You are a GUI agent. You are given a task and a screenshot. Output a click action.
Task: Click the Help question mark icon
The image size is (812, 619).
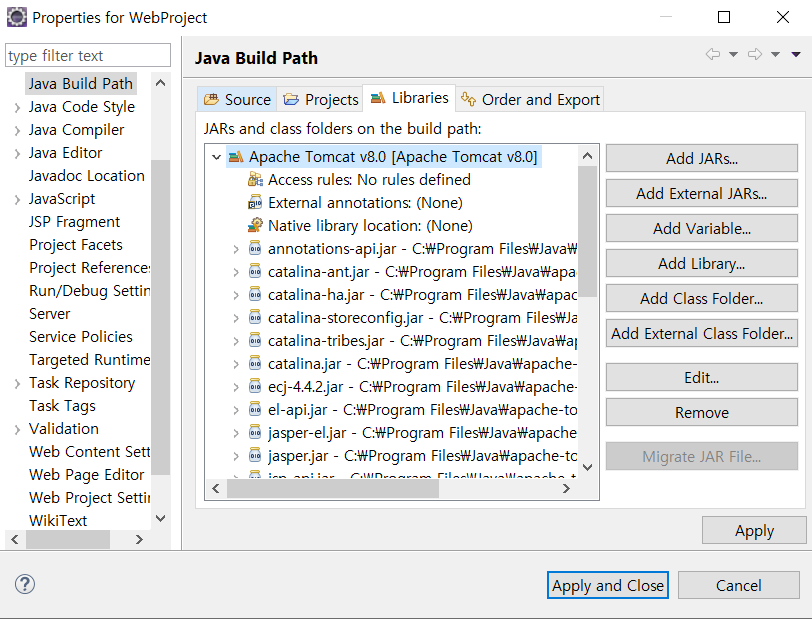24,584
